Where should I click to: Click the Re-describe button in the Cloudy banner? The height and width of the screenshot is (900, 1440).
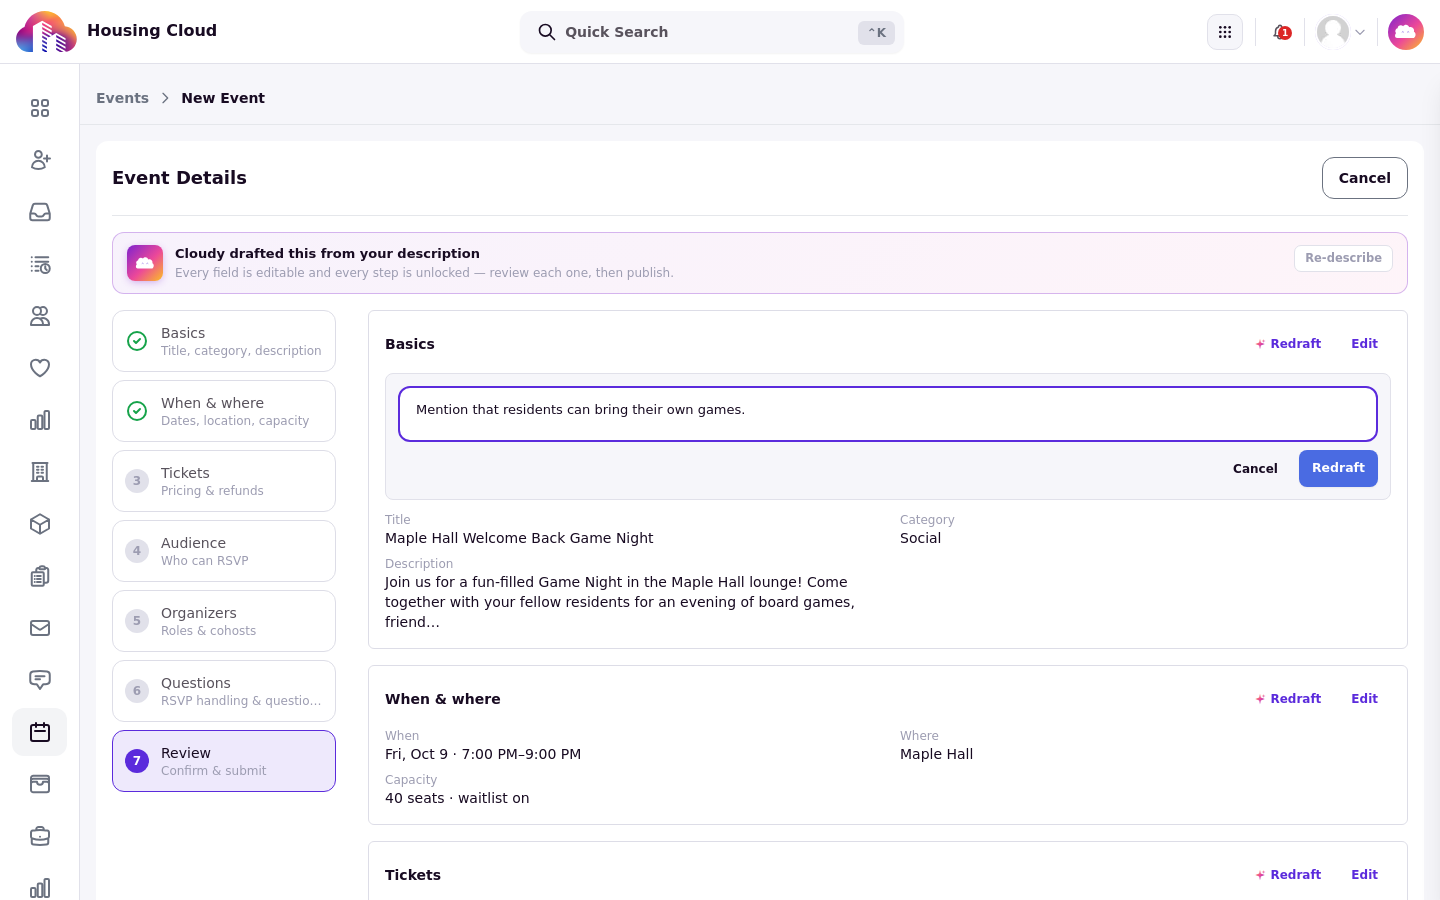tap(1343, 258)
